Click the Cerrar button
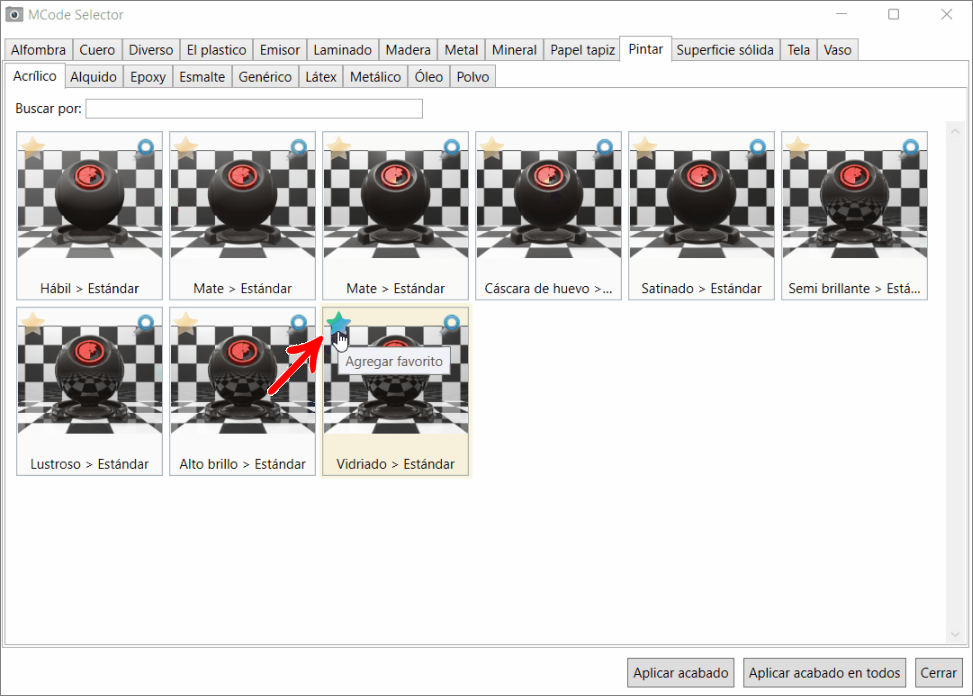The image size is (973, 696). [x=938, y=673]
